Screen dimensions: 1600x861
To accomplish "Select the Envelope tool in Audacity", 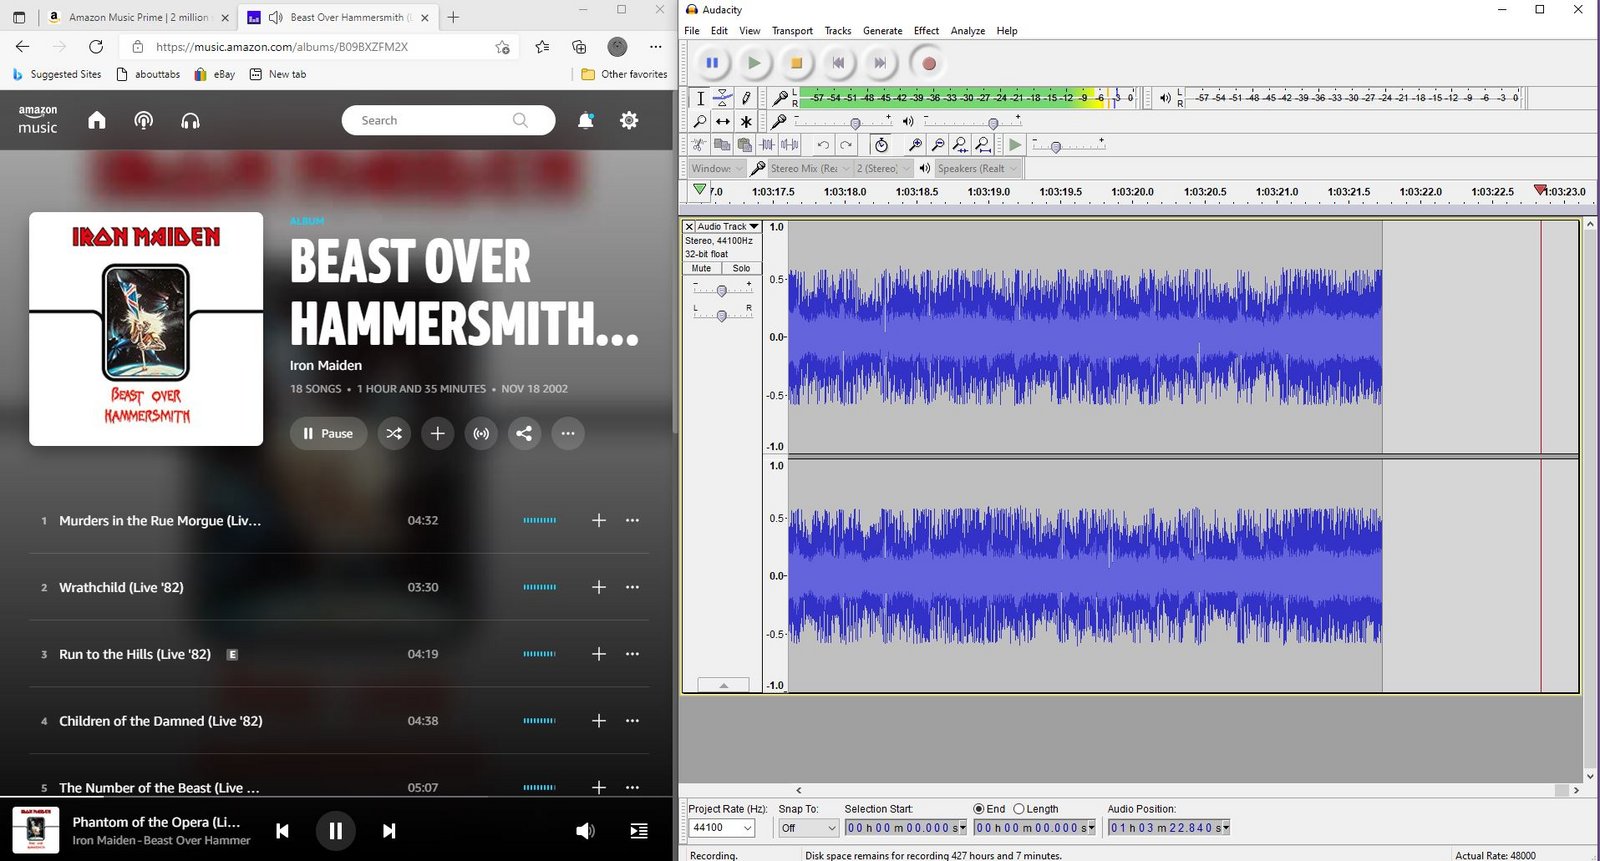I will click(x=722, y=98).
